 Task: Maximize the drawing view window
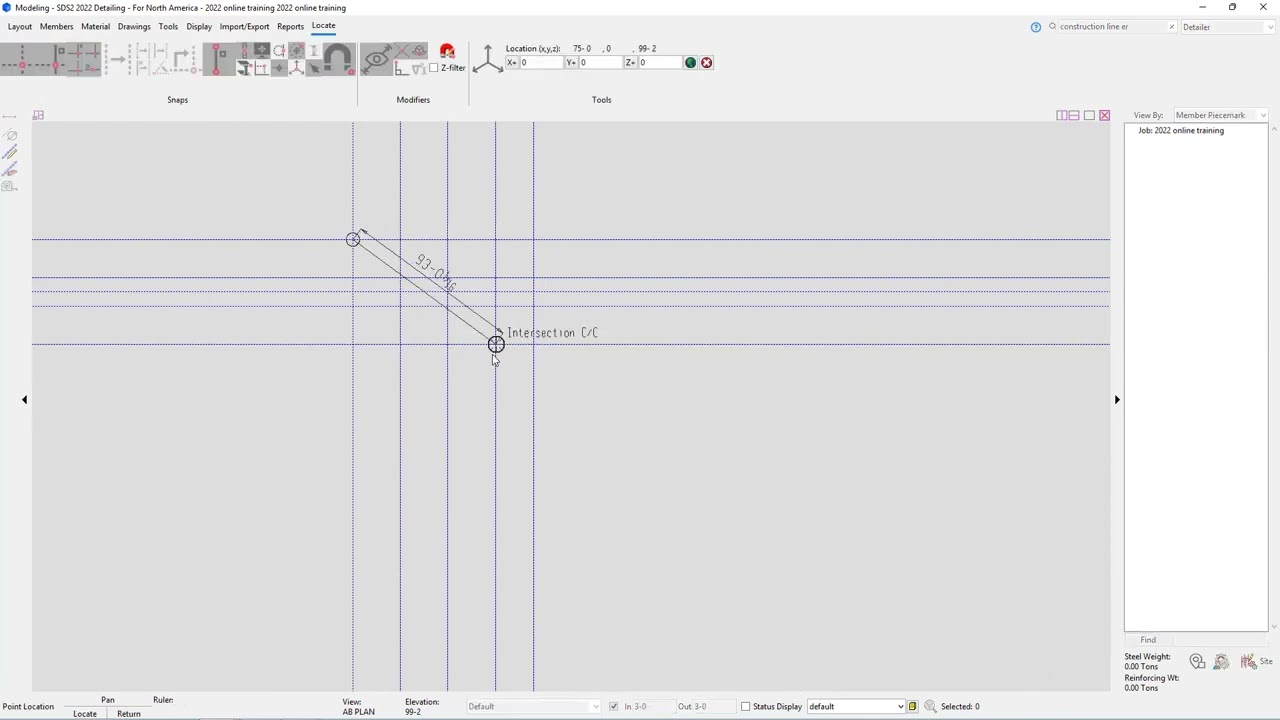[1089, 115]
